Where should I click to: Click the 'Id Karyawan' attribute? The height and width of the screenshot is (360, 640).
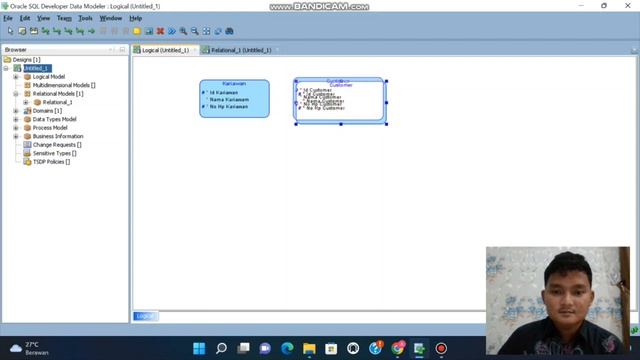pos(224,93)
